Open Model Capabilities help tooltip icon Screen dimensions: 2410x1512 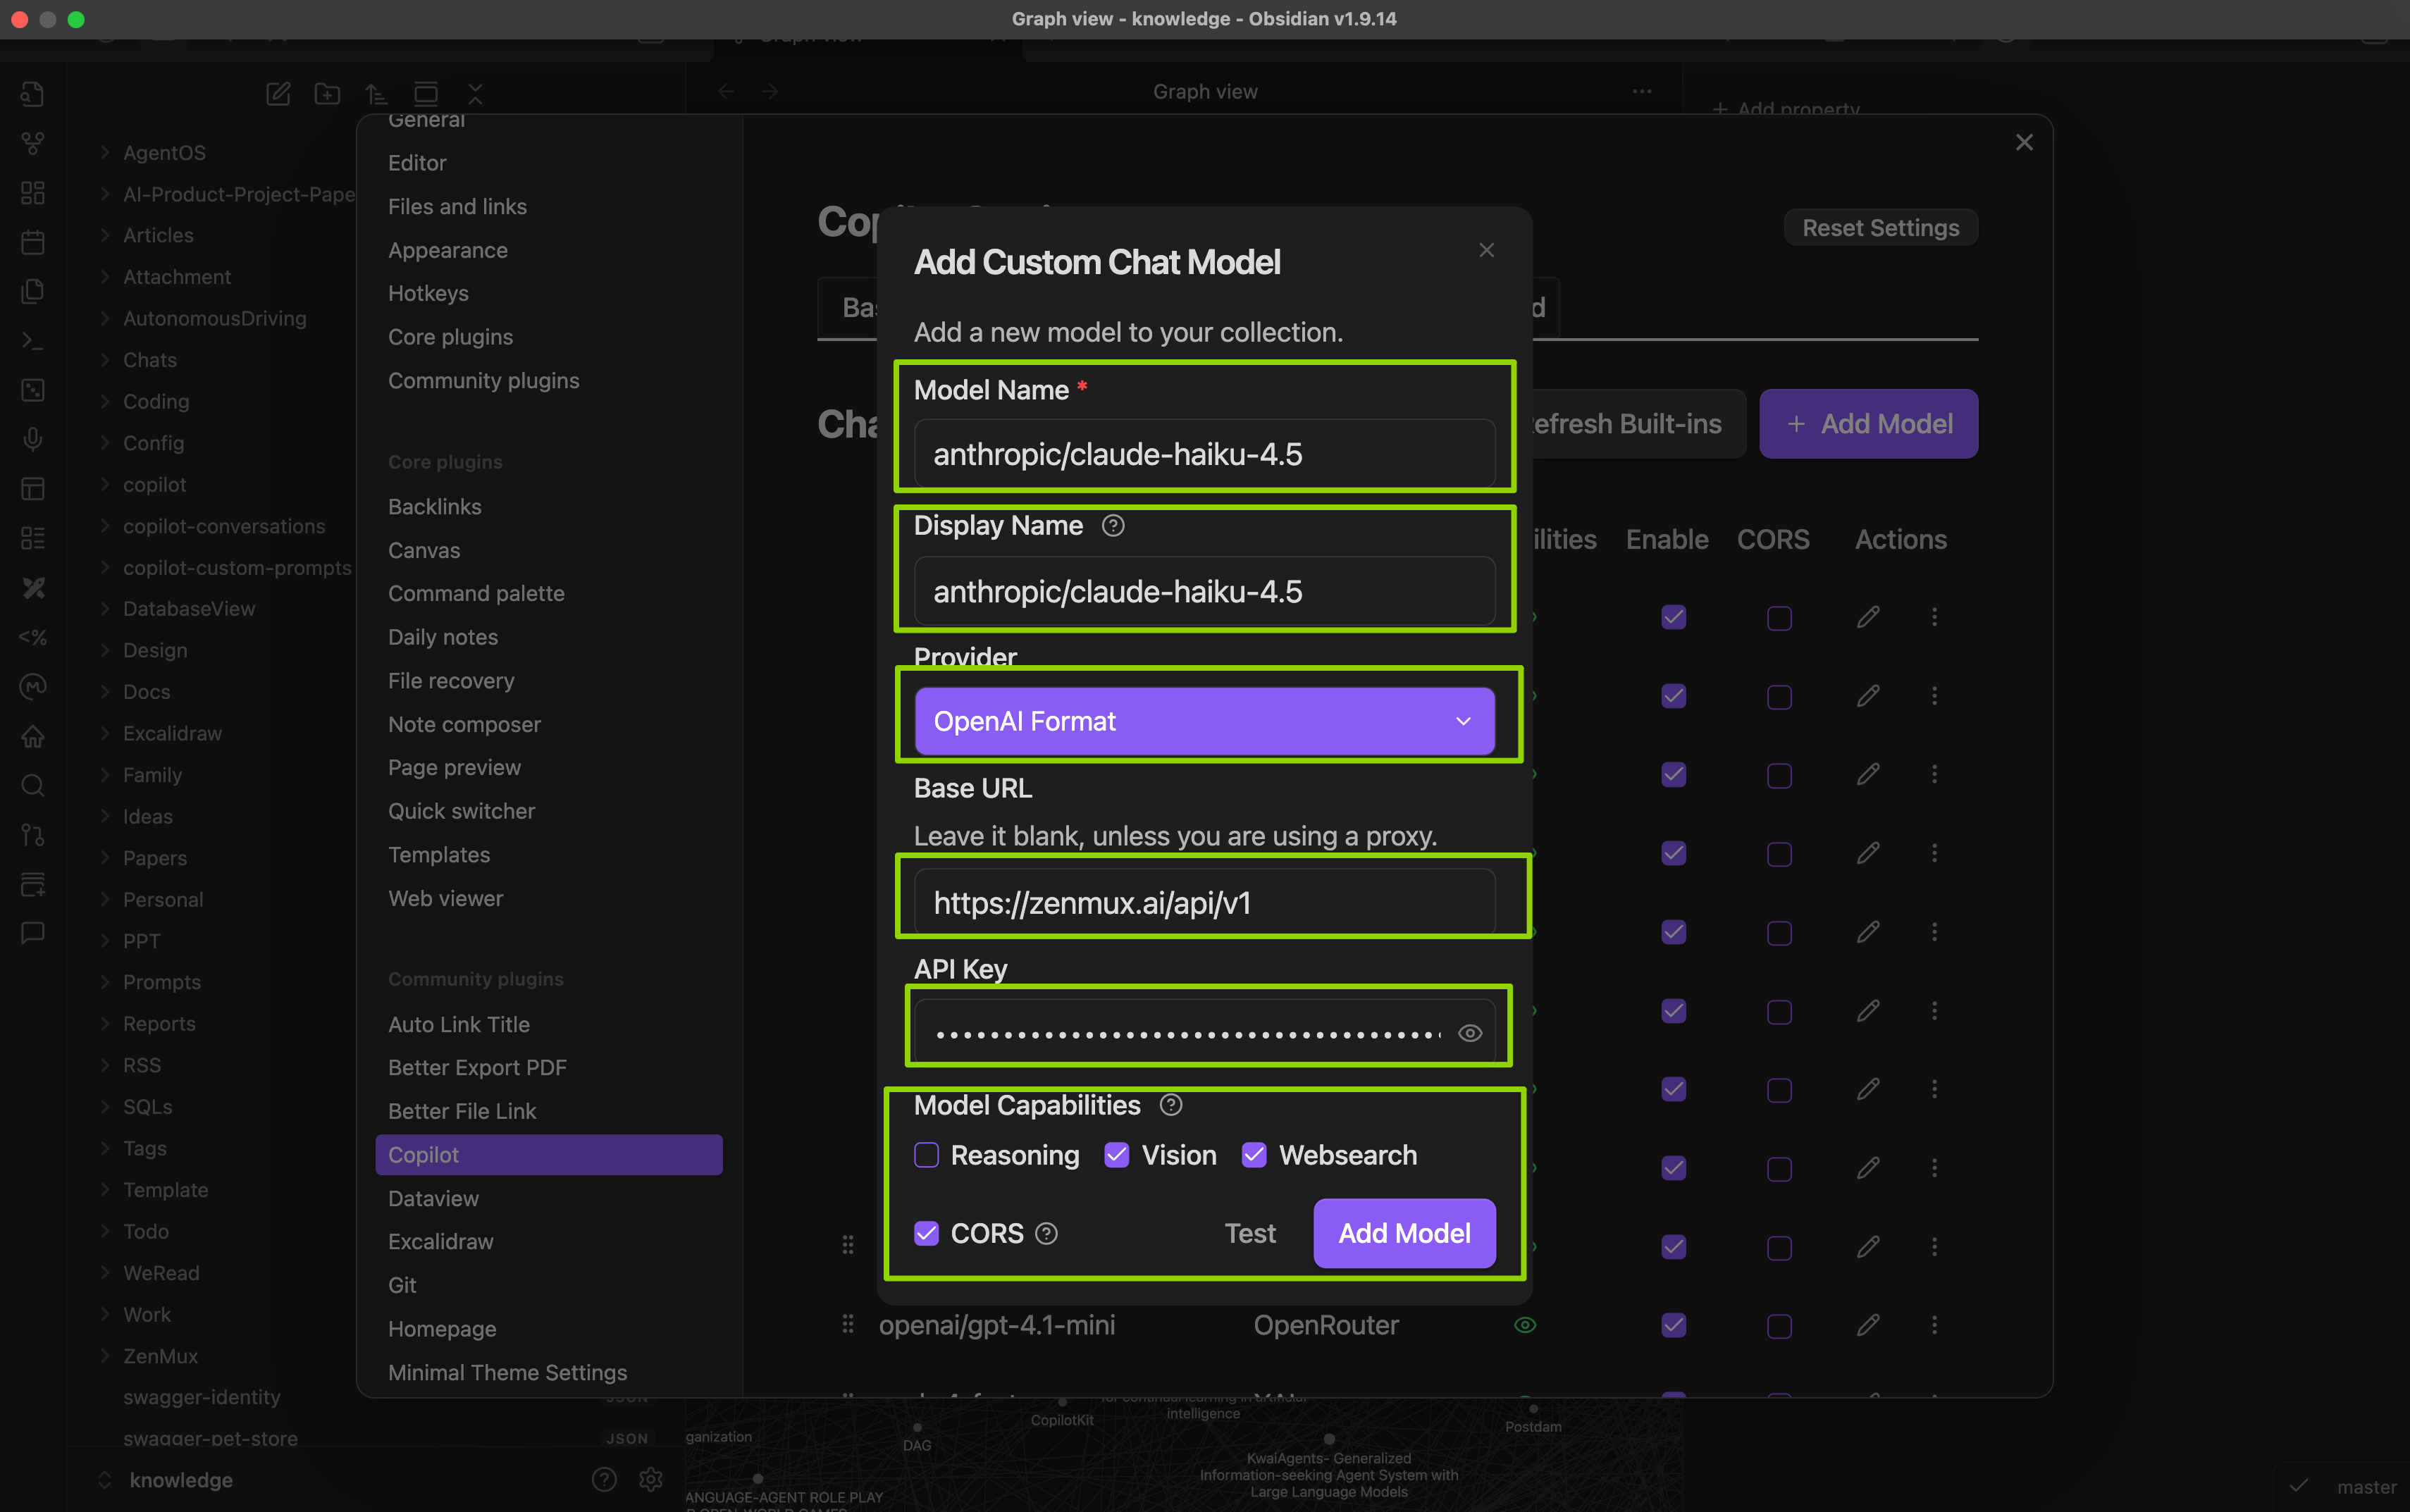(1170, 1105)
